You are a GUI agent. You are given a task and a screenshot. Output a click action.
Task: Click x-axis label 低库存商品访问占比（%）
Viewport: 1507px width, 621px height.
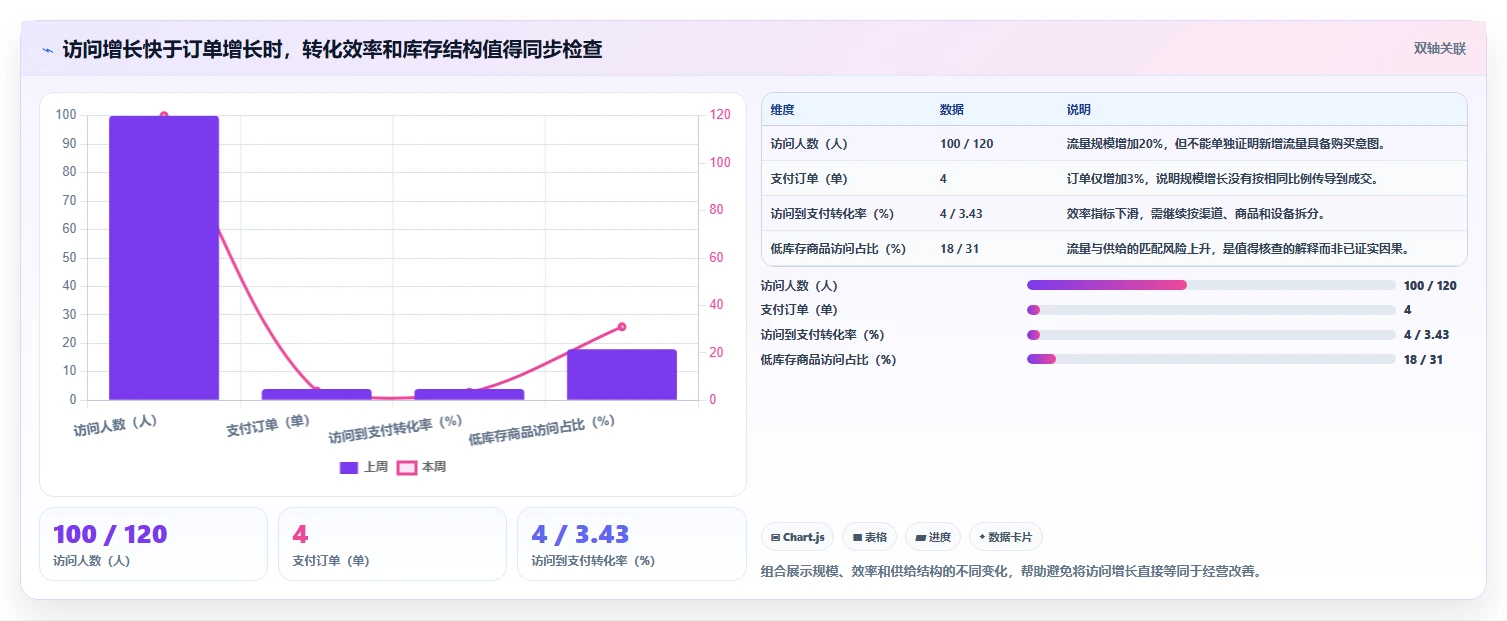coord(542,430)
